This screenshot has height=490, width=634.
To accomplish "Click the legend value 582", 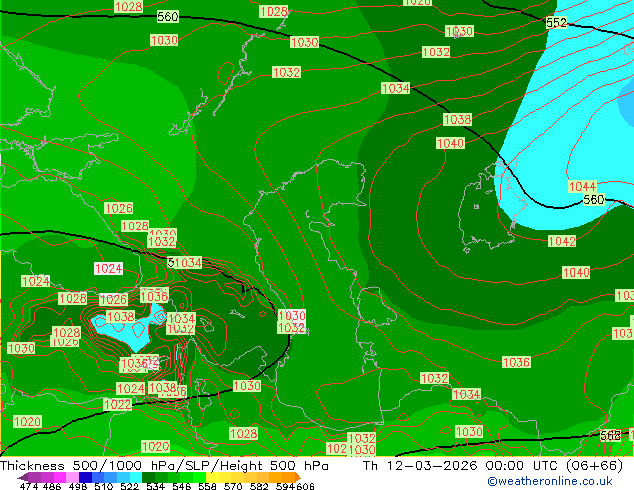I will point(259,486).
